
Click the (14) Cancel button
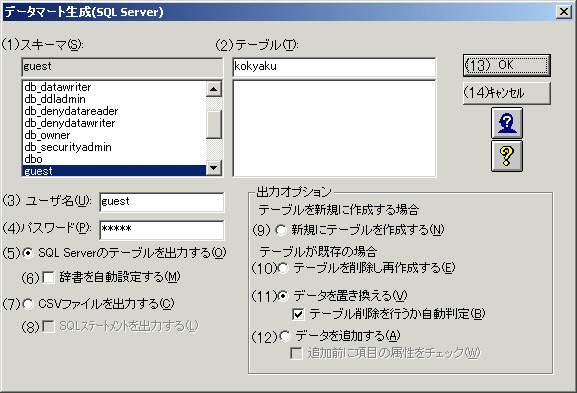click(x=507, y=93)
